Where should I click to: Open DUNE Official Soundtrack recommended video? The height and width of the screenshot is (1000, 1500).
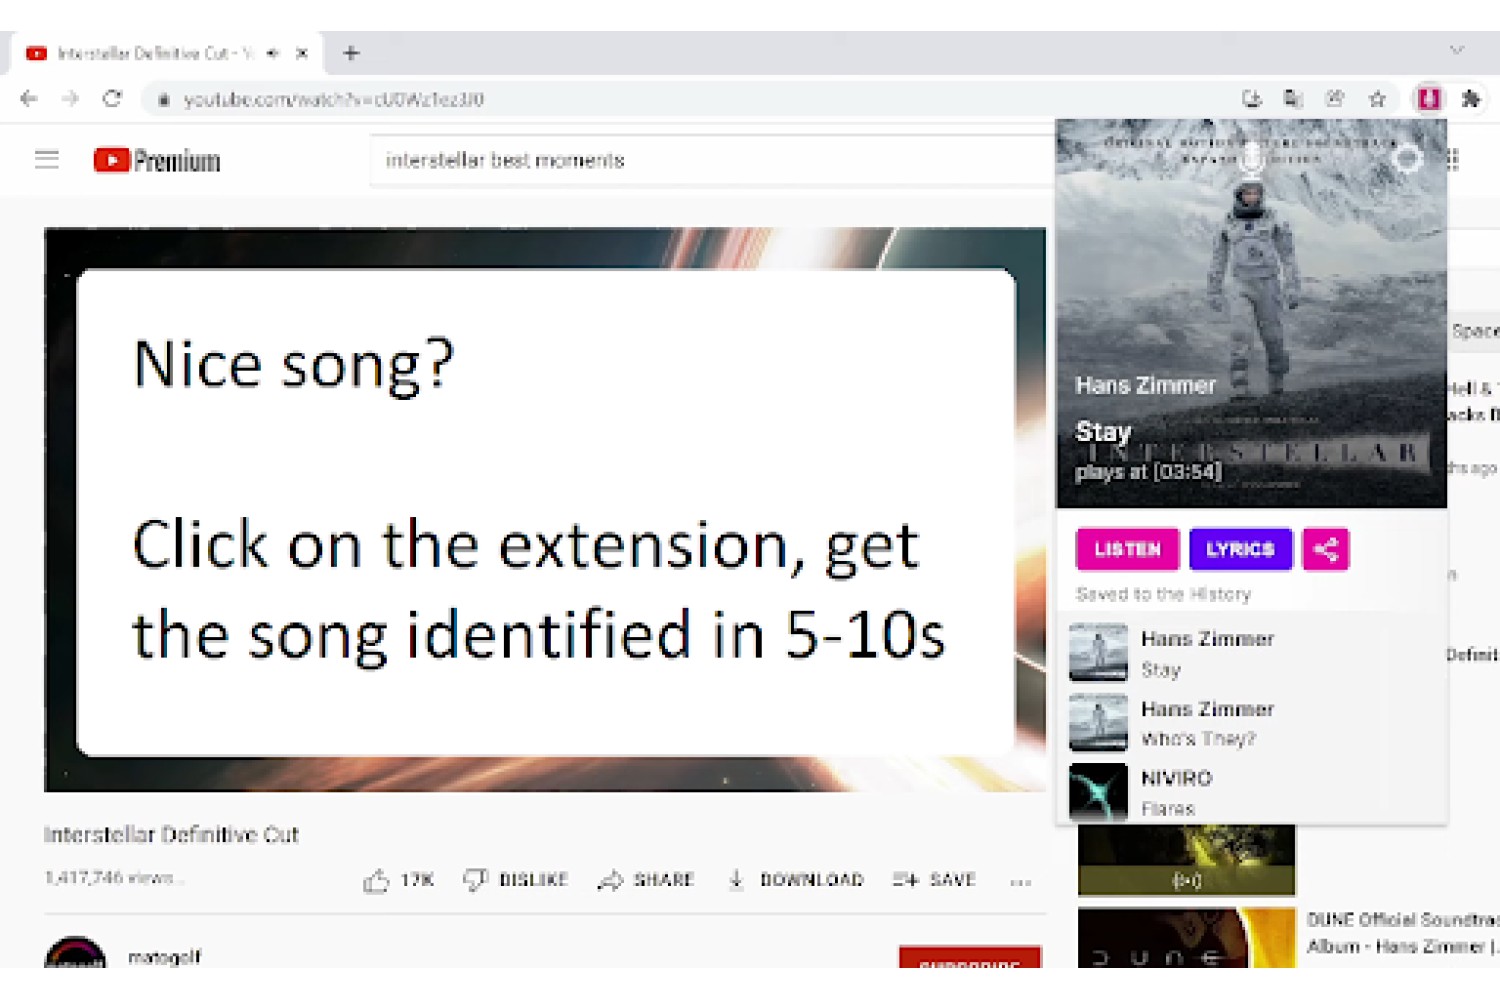click(x=1402, y=933)
